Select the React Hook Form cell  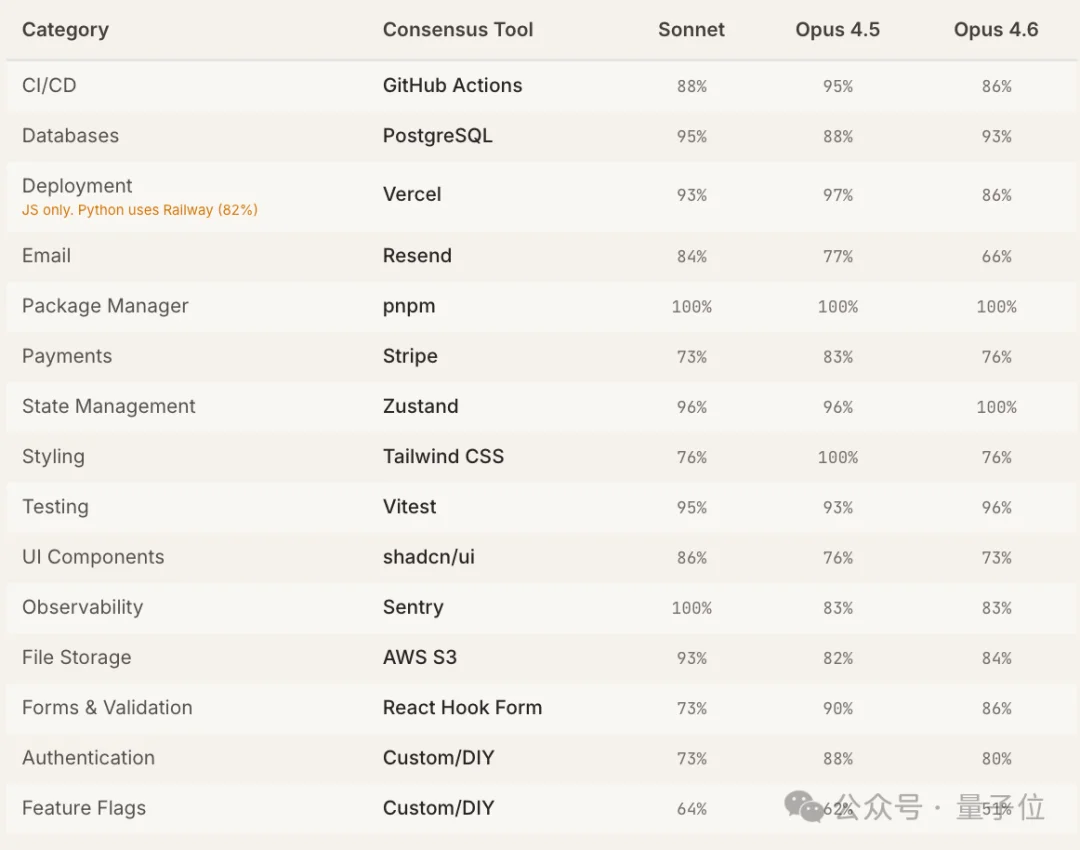tap(462, 708)
